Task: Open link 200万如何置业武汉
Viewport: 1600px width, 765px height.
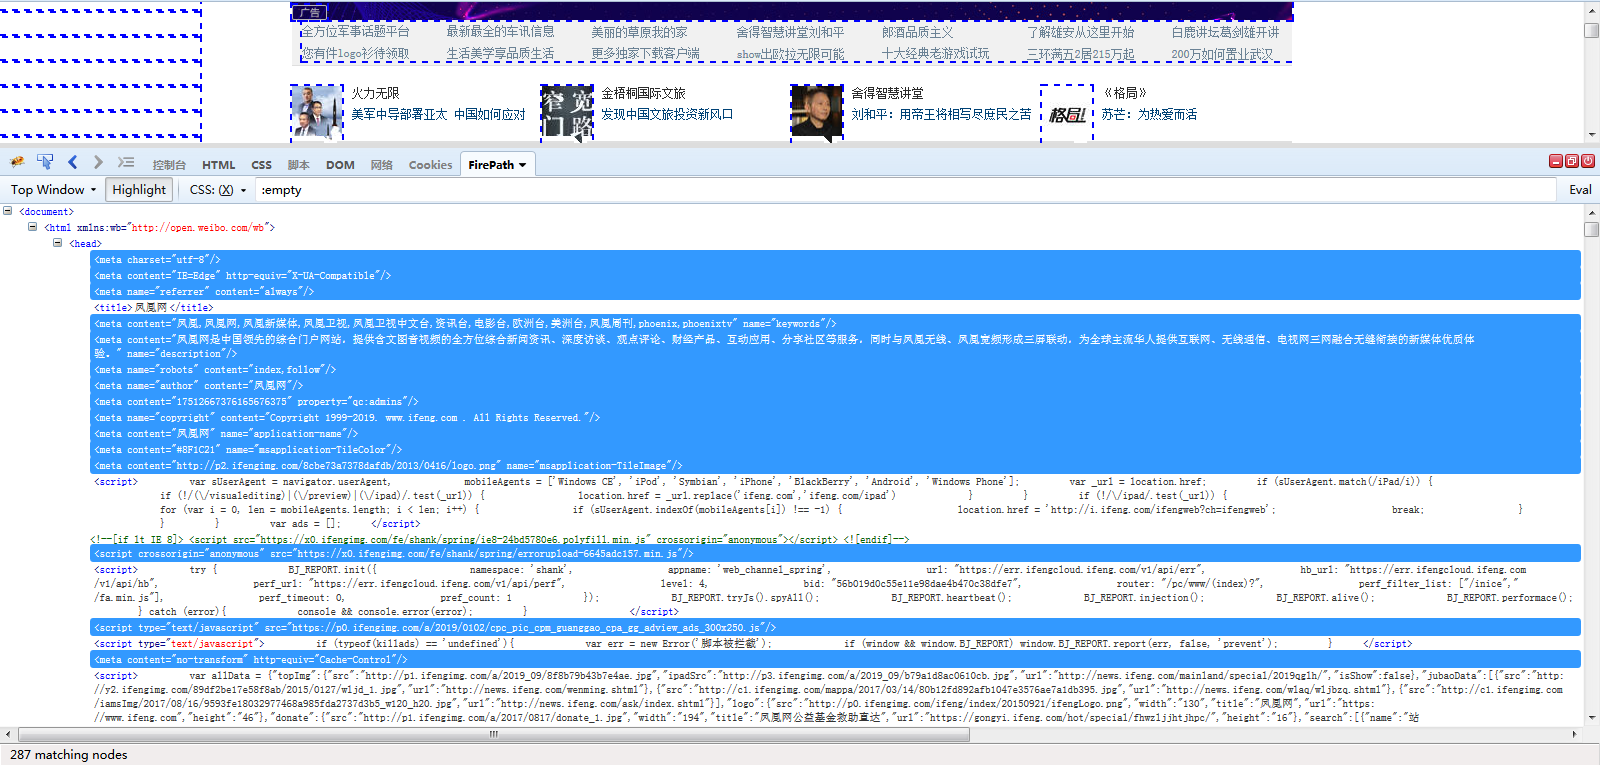Action: point(1222,54)
